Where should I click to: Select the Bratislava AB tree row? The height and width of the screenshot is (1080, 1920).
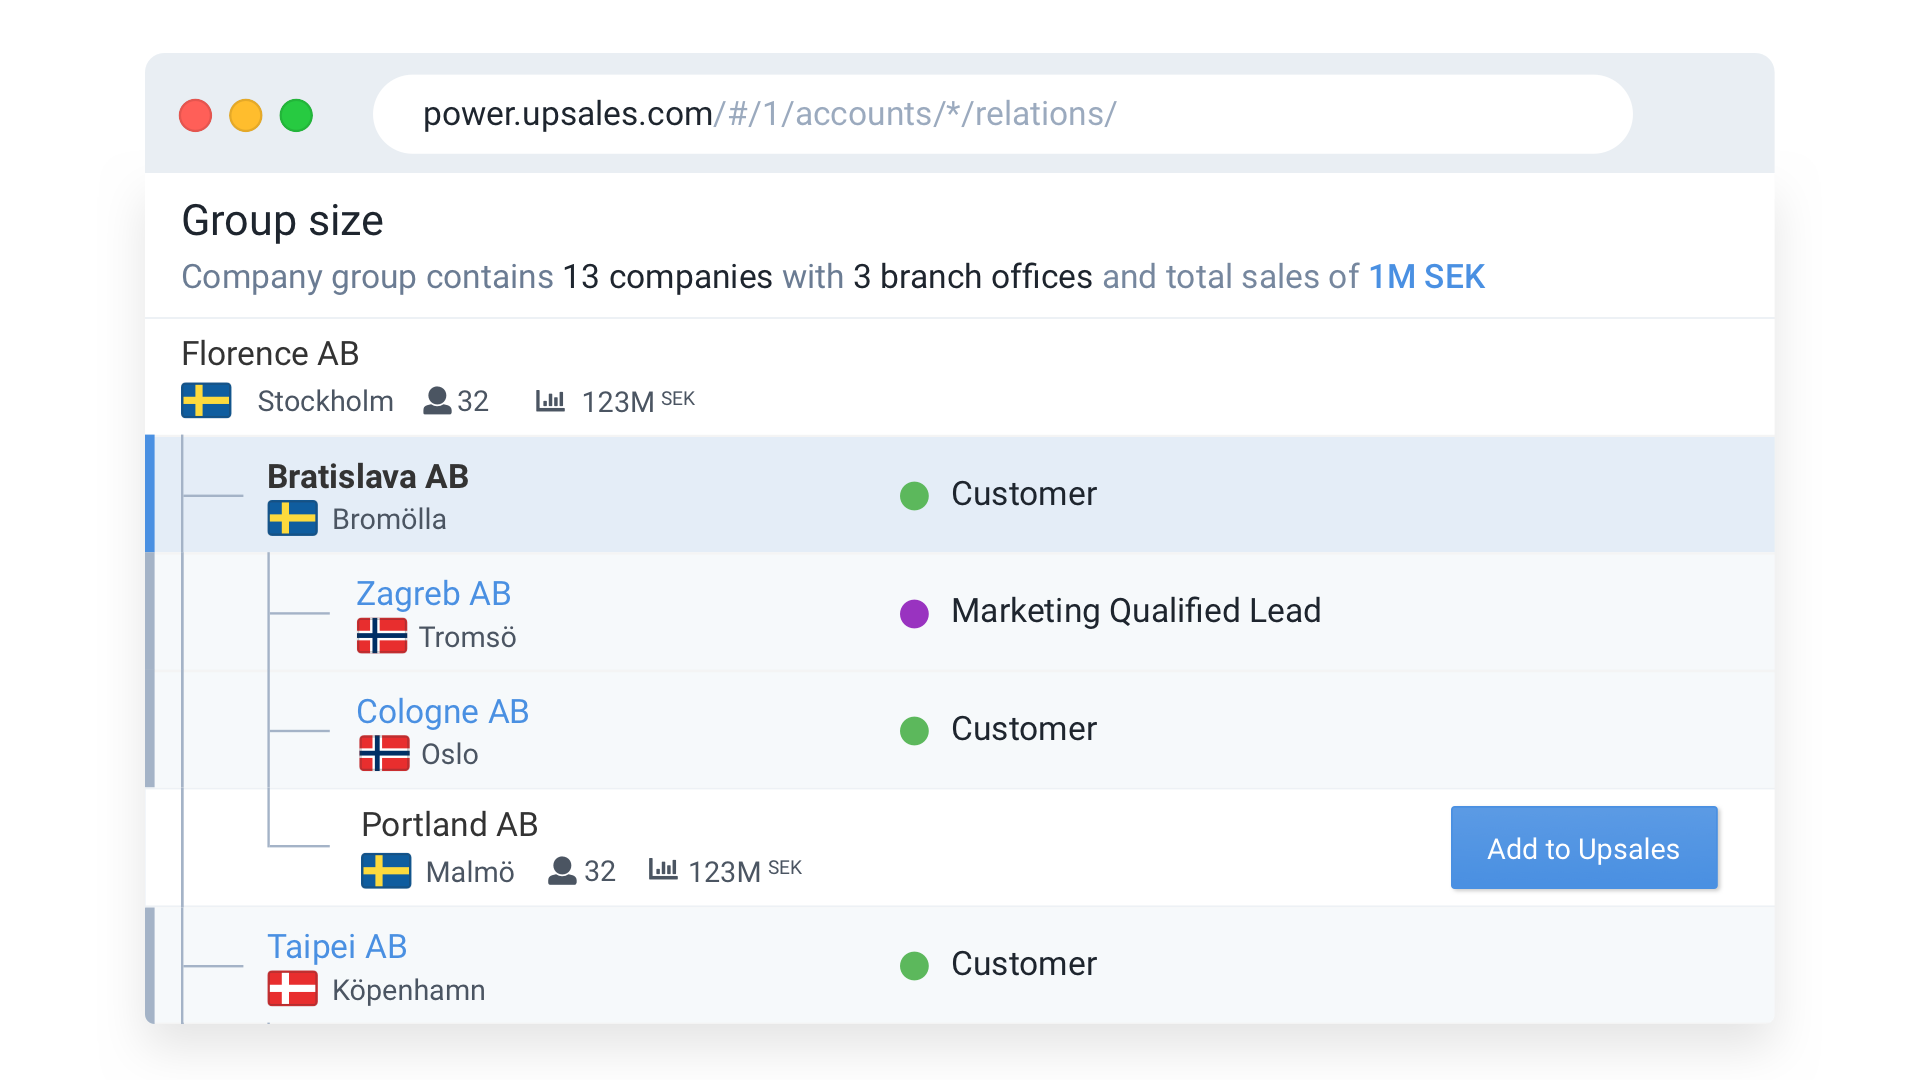(x=960, y=494)
